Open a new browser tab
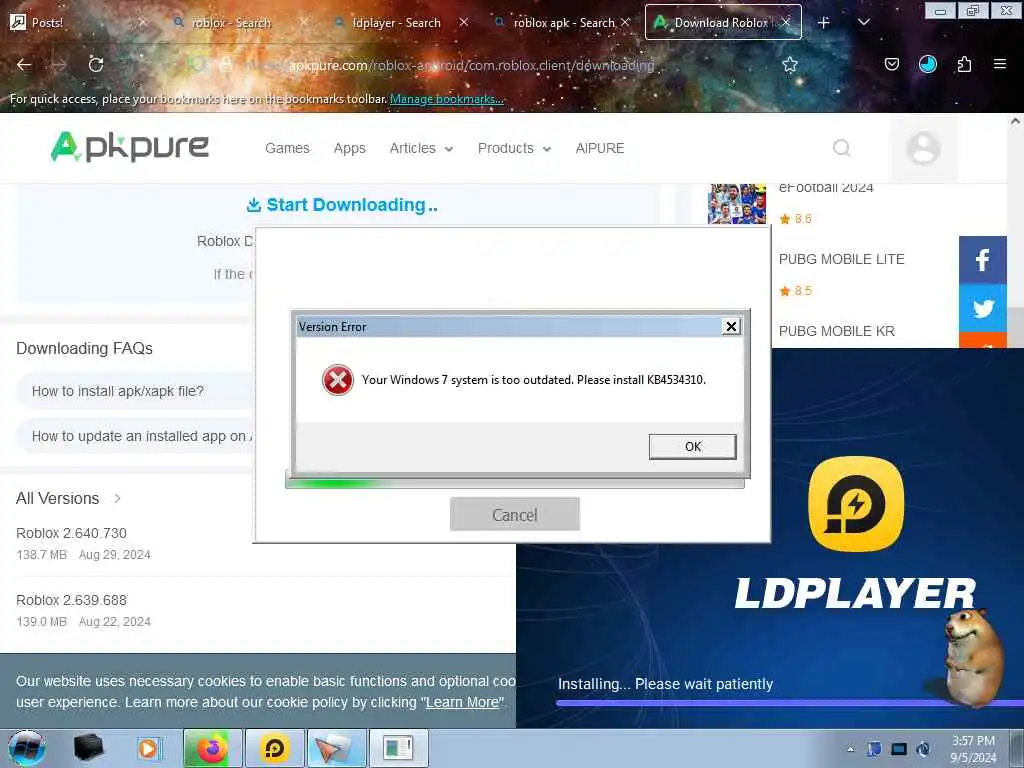This screenshot has height=768, width=1024. click(824, 22)
